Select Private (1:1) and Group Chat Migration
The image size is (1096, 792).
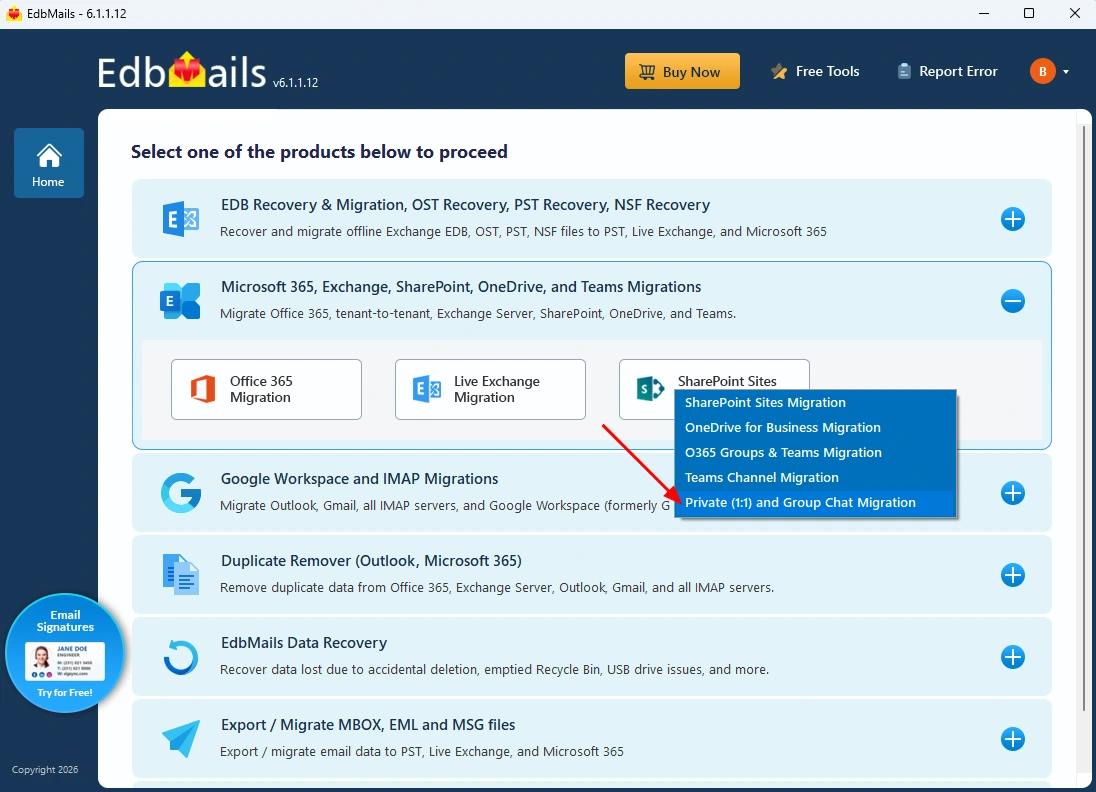[815, 503]
